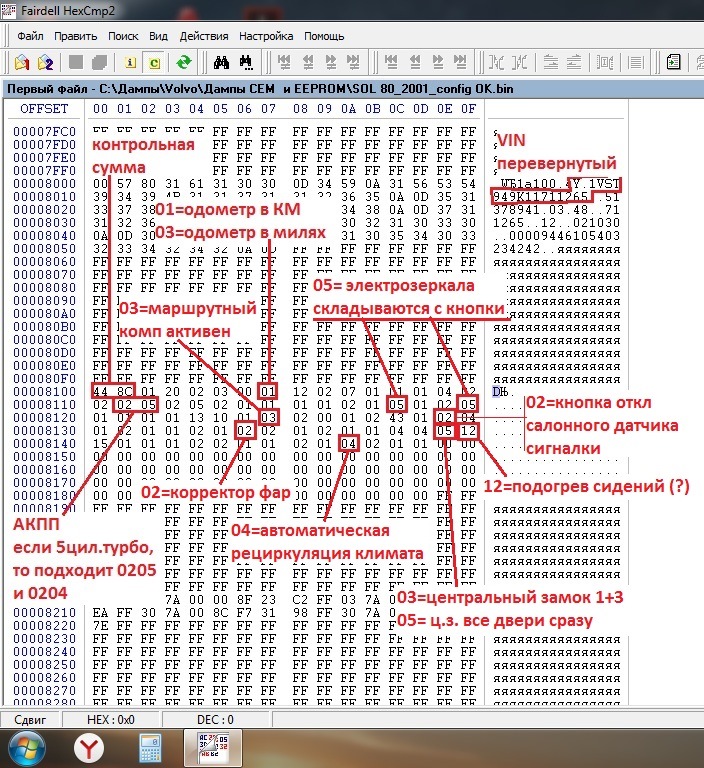The width and height of the screenshot is (704, 768).
Task: Click the green refresh arrows icon
Action: pos(184,63)
